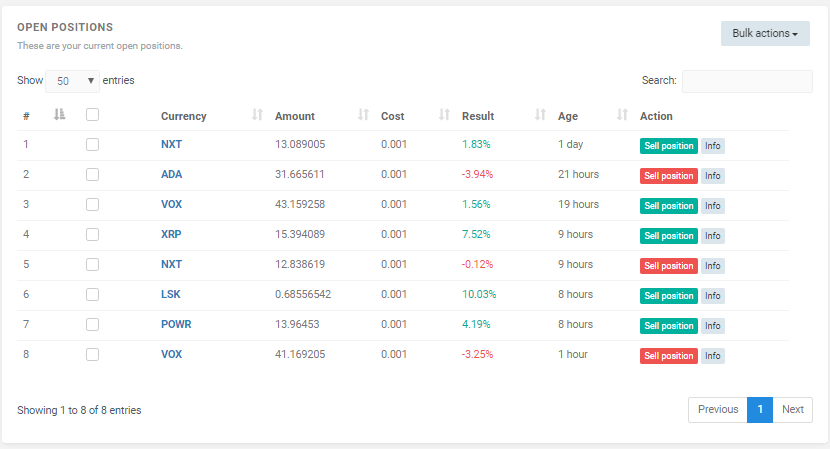Select page 1 in pagination
Viewport: 830px width, 449px height.
[x=759, y=410]
